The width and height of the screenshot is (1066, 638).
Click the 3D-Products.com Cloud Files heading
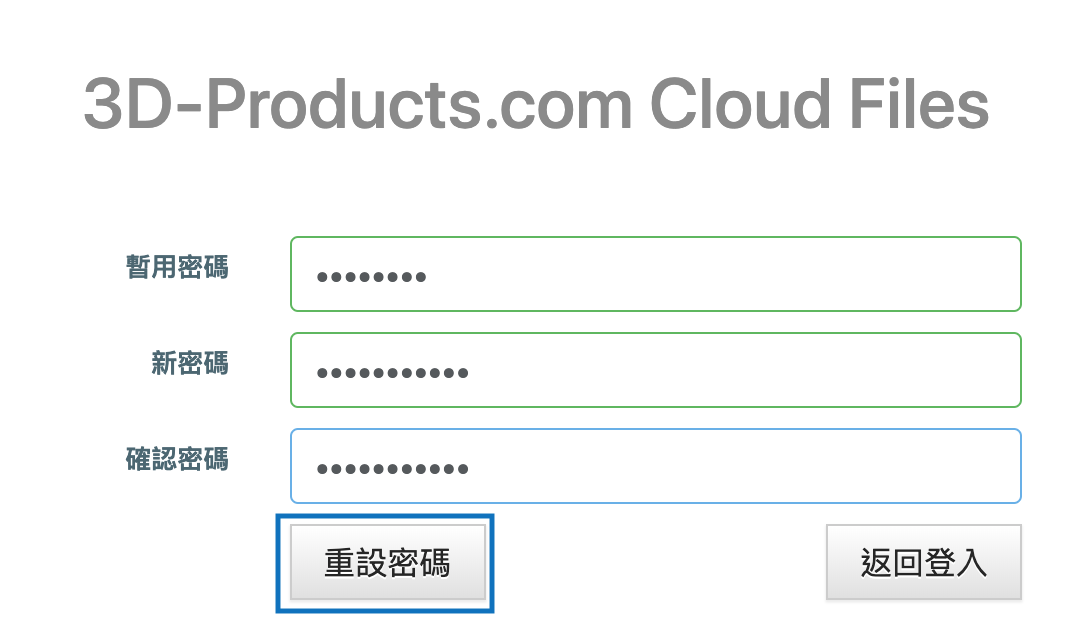click(x=536, y=104)
